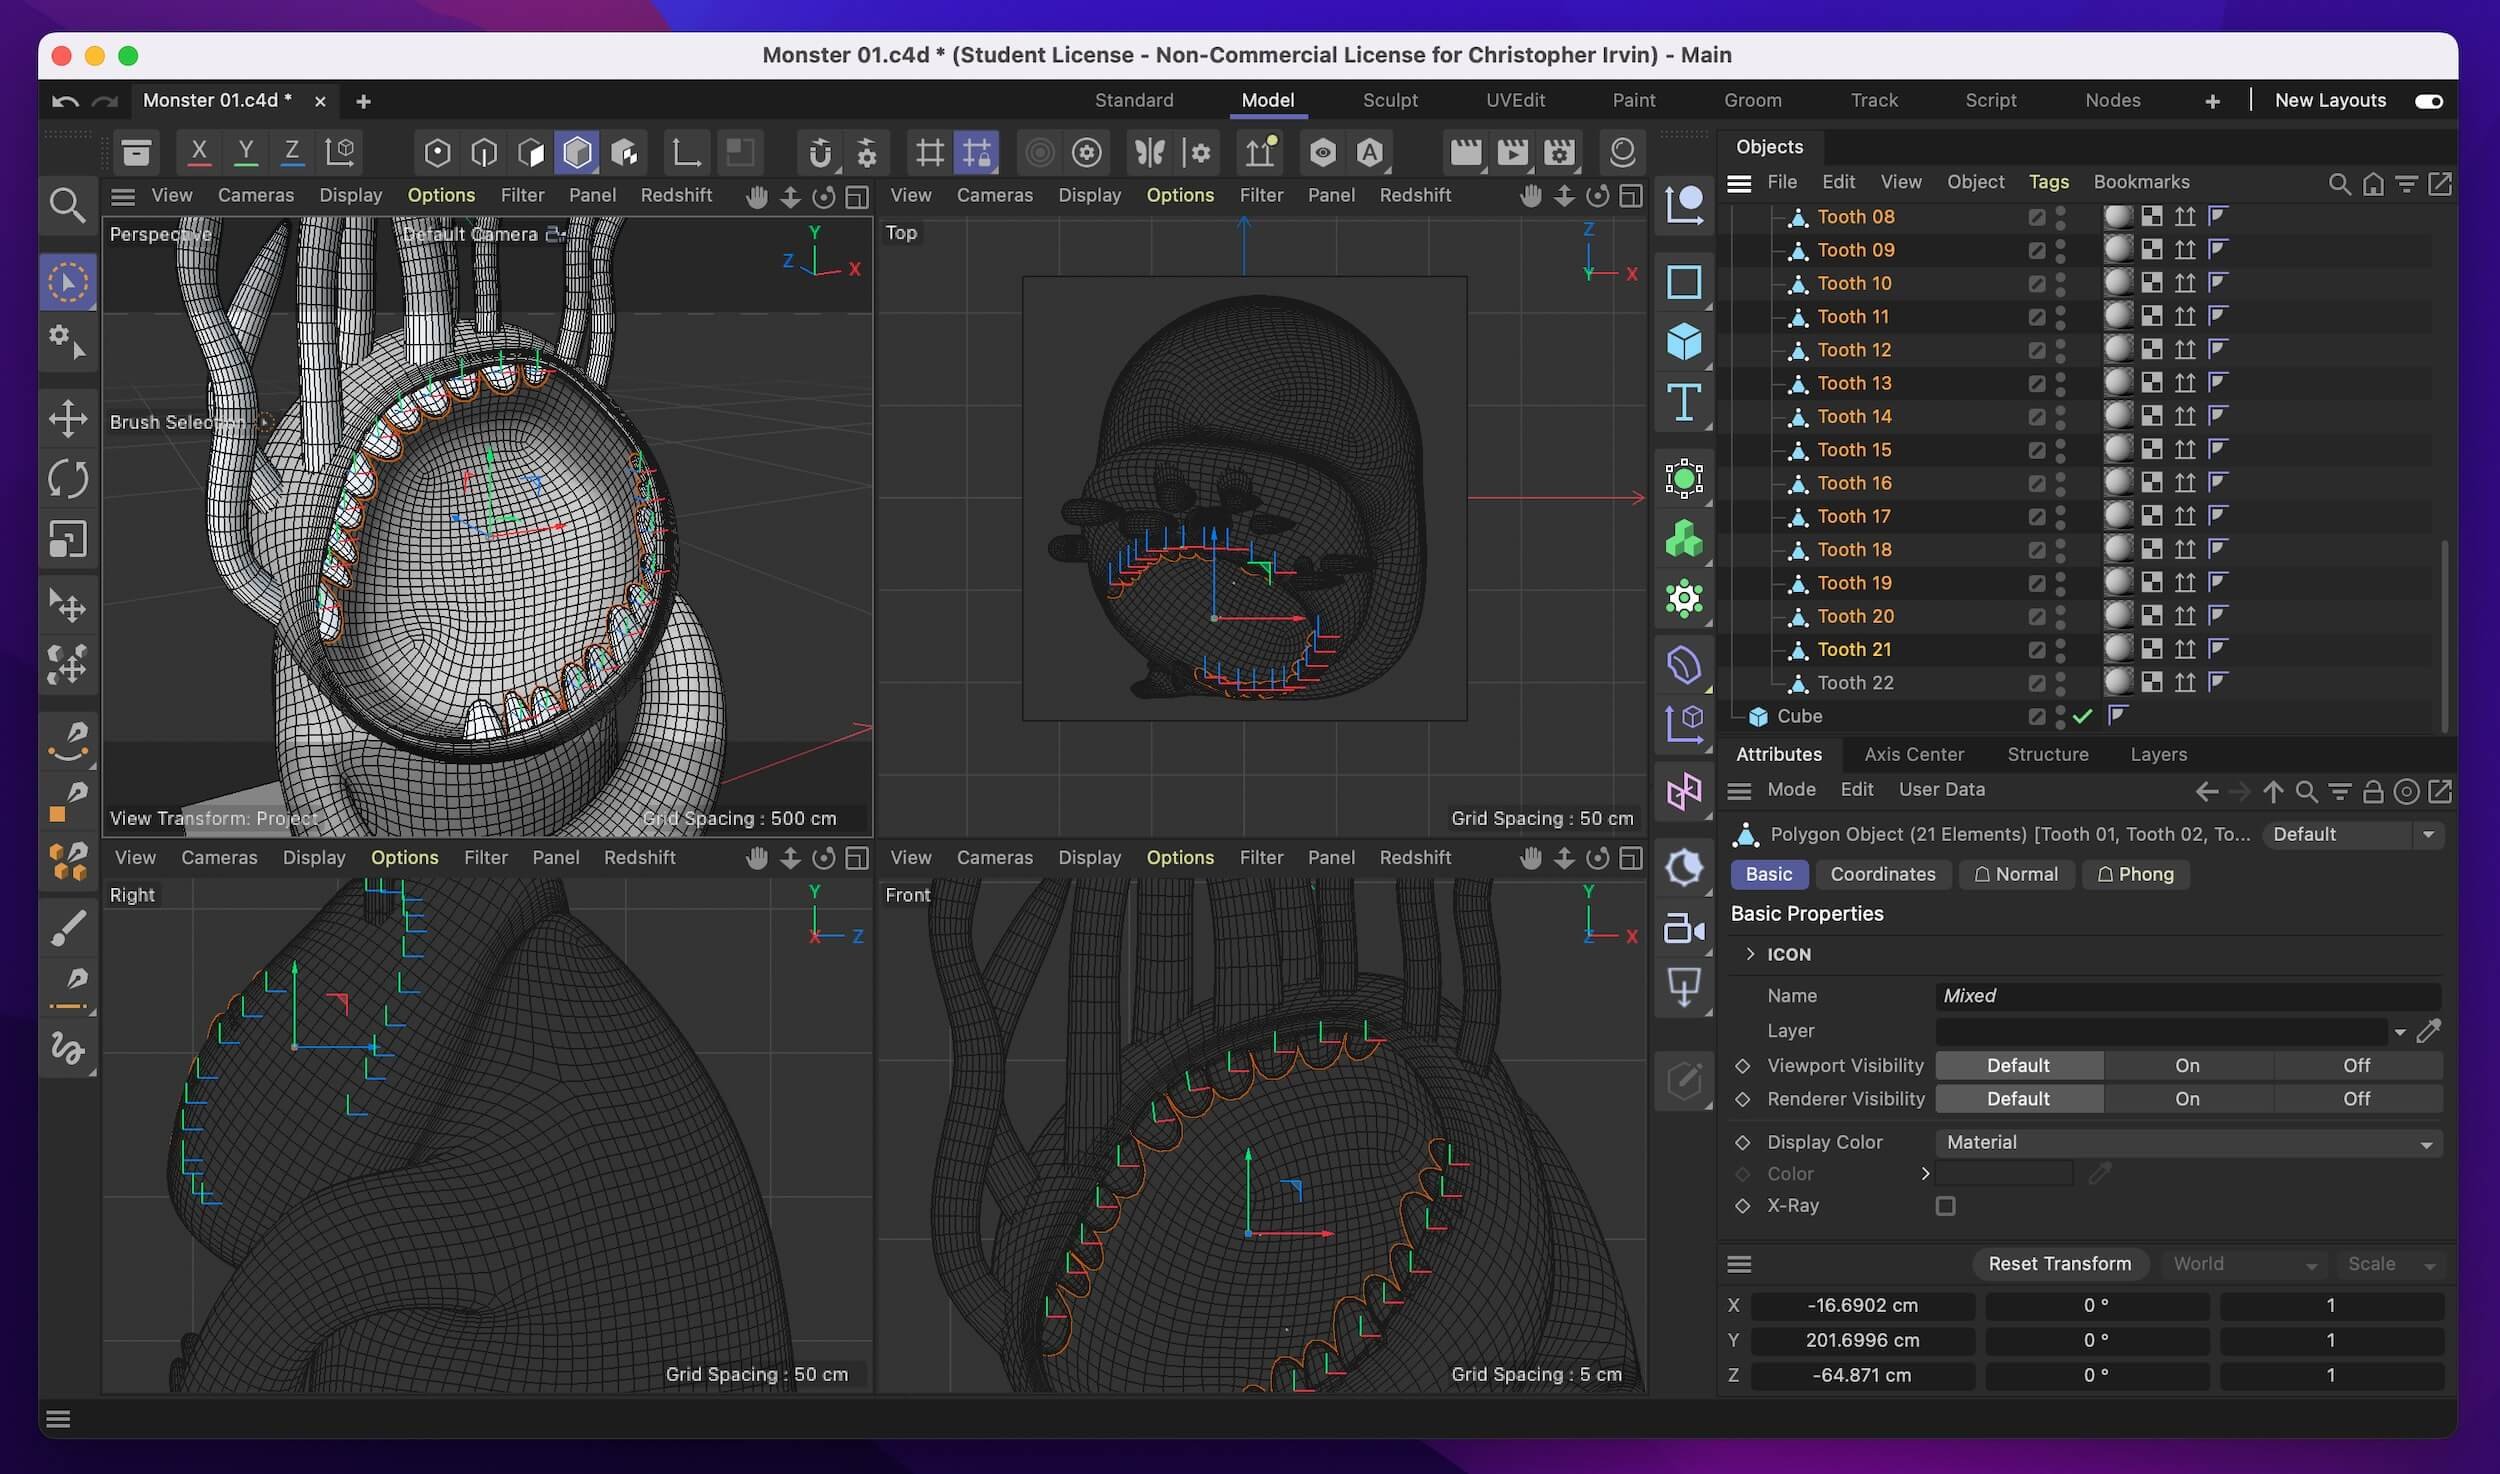Expand the Color row arrow
Image resolution: width=2500 pixels, height=1474 pixels.
click(x=1925, y=1174)
